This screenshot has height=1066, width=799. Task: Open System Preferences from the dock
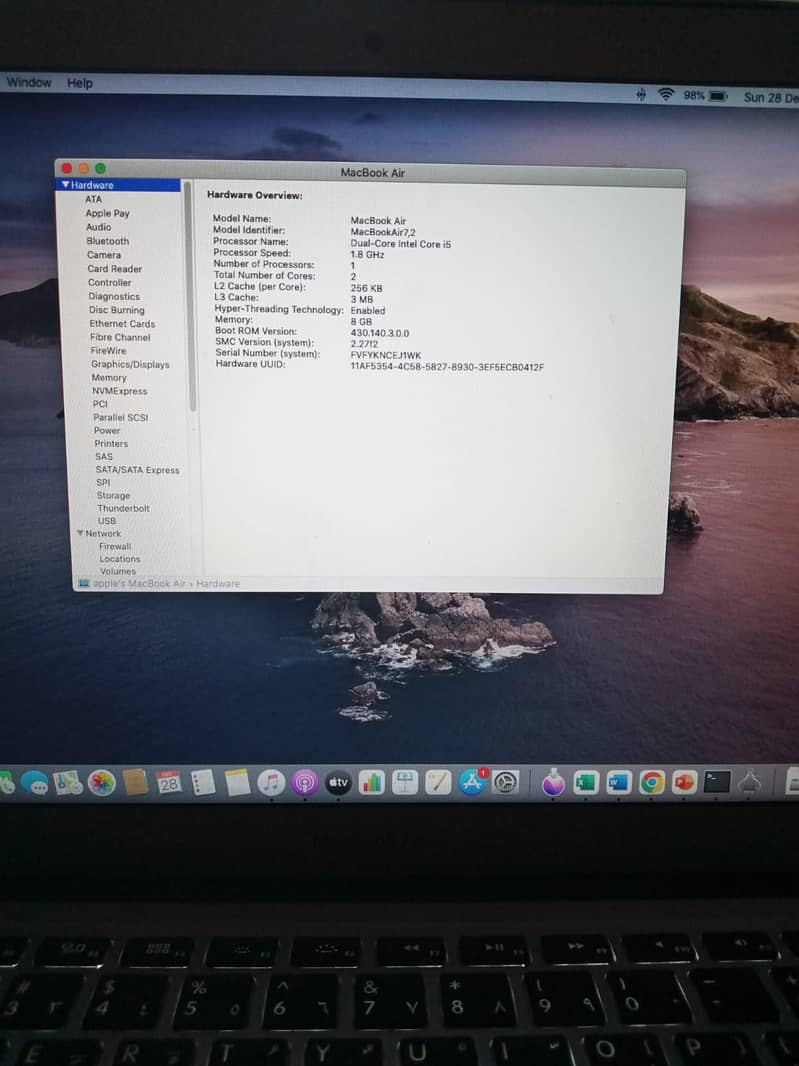point(505,783)
